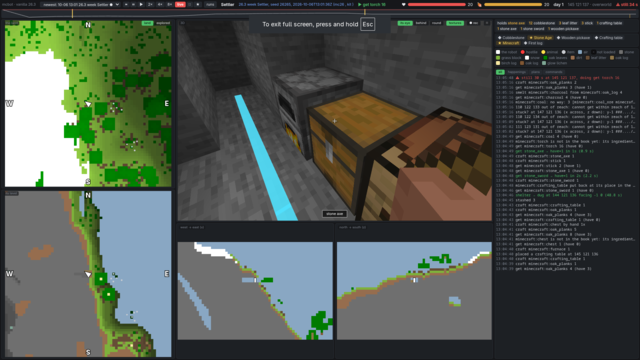Select the round camera view
This screenshot has height=360, width=640.
pos(436,23)
